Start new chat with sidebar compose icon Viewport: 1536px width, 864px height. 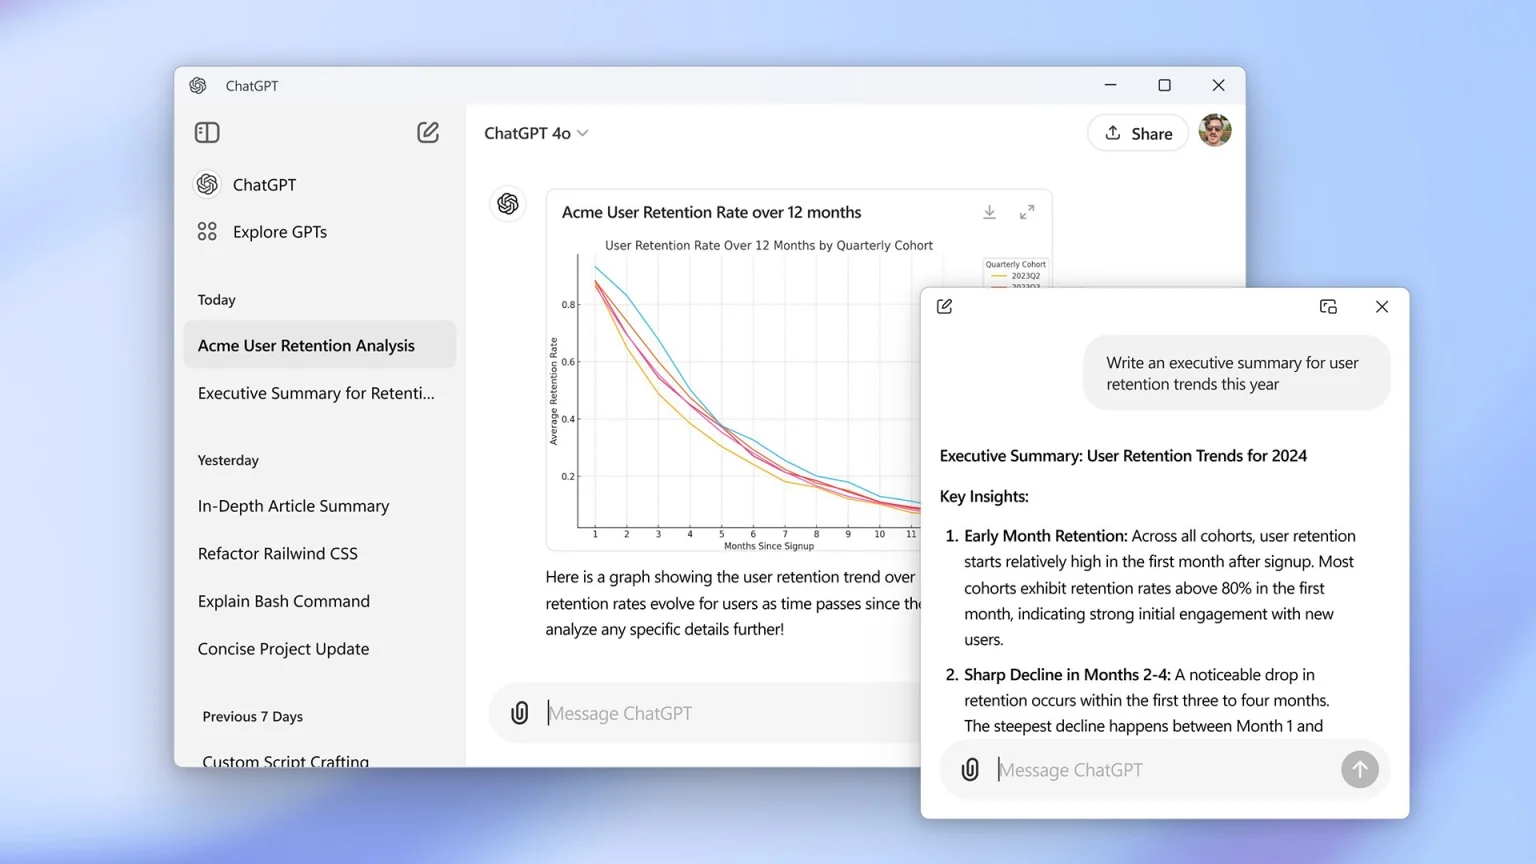428,132
